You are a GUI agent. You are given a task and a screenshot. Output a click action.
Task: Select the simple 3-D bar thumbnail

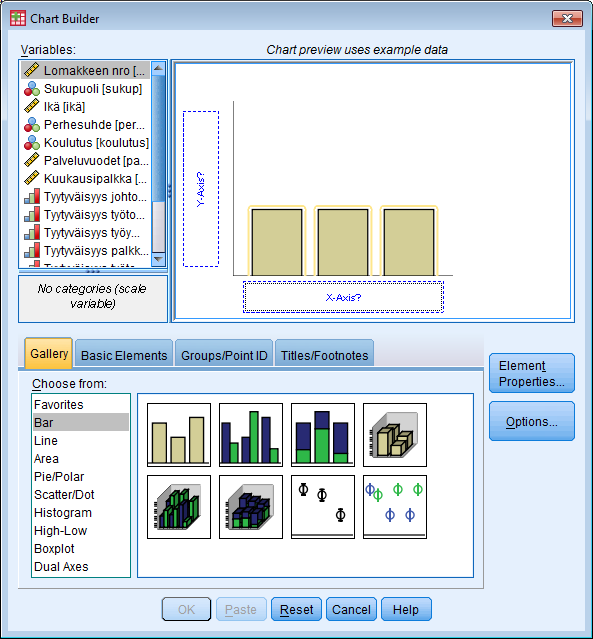395,435
